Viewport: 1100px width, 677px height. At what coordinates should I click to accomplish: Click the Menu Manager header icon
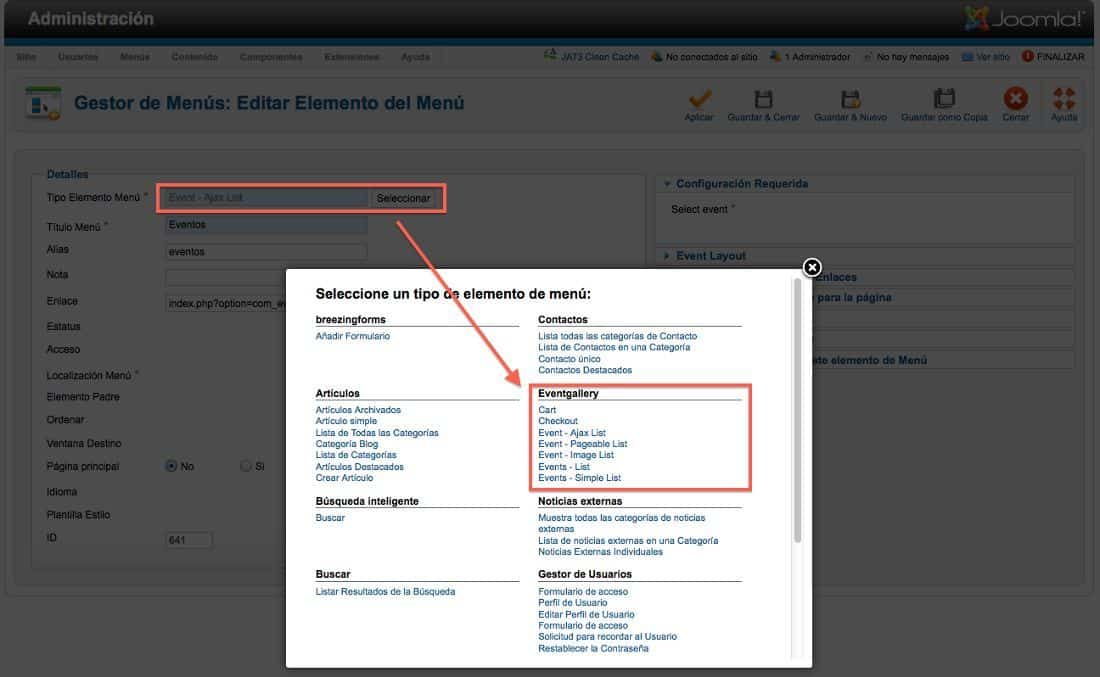(43, 103)
